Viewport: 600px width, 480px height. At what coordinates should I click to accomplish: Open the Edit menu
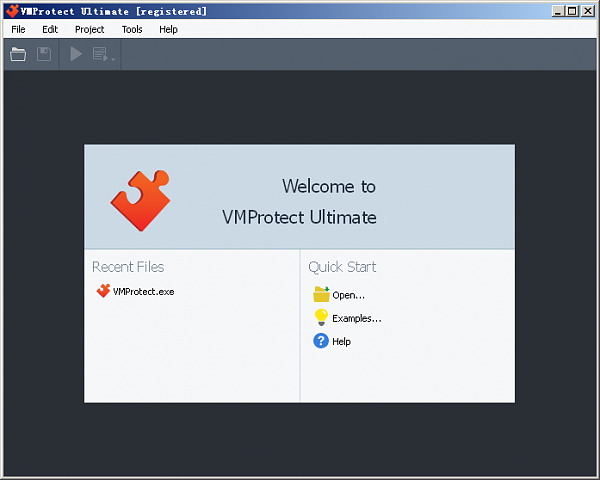click(50, 29)
